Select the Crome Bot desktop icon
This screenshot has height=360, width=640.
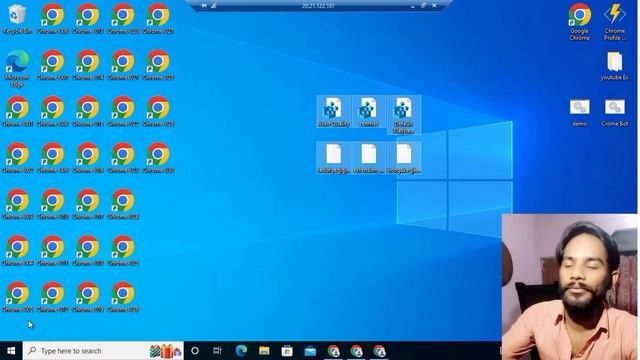615,113
